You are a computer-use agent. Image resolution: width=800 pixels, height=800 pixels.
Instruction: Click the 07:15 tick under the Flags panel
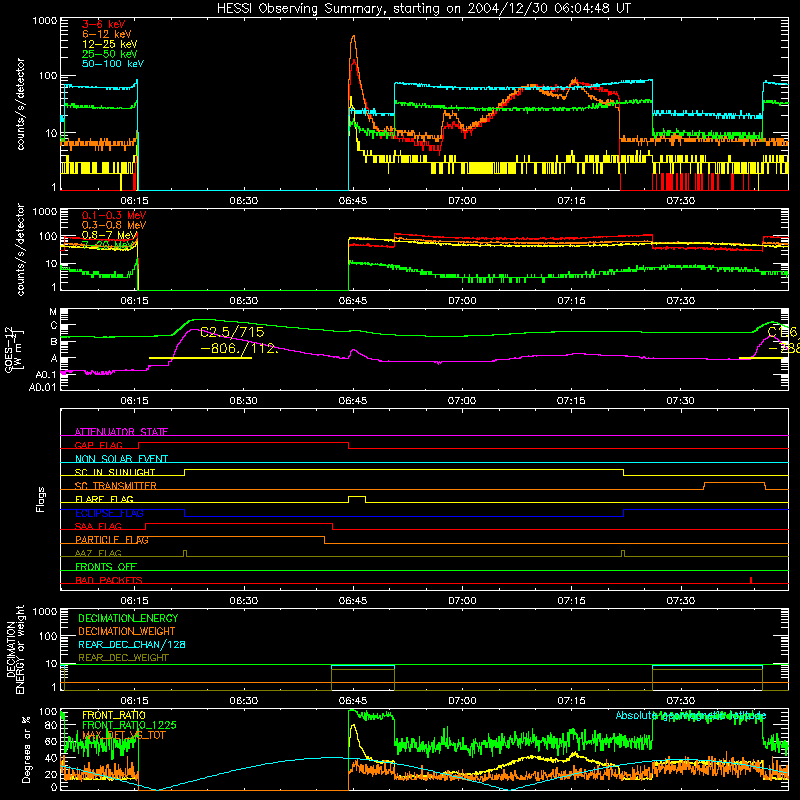click(x=571, y=601)
